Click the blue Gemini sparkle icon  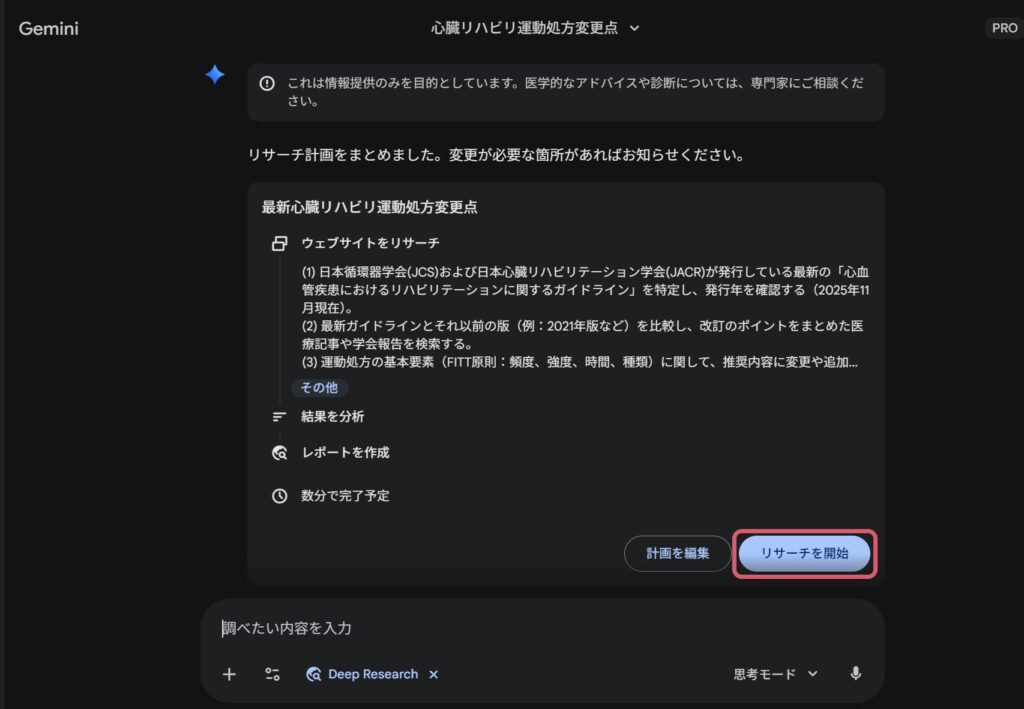coord(215,75)
